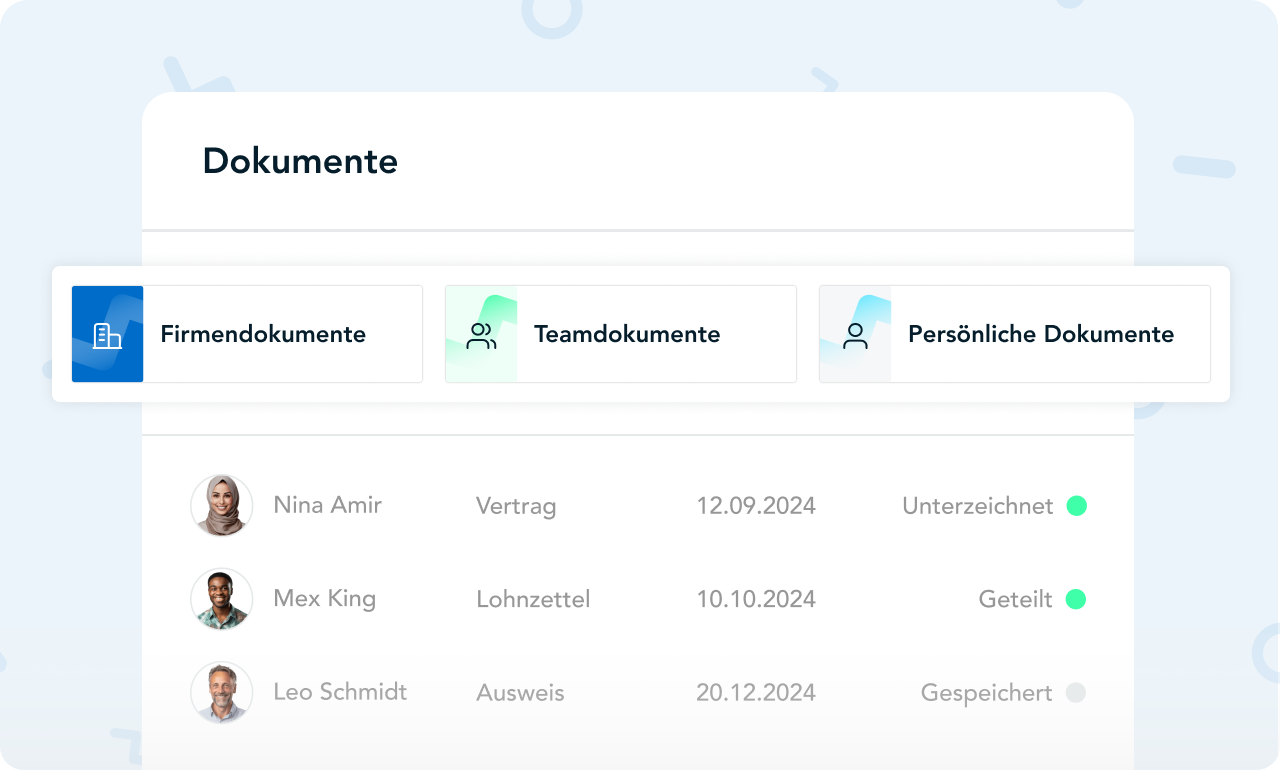
Task: Click the Lohnzettel document type
Action: coord(533,599)
